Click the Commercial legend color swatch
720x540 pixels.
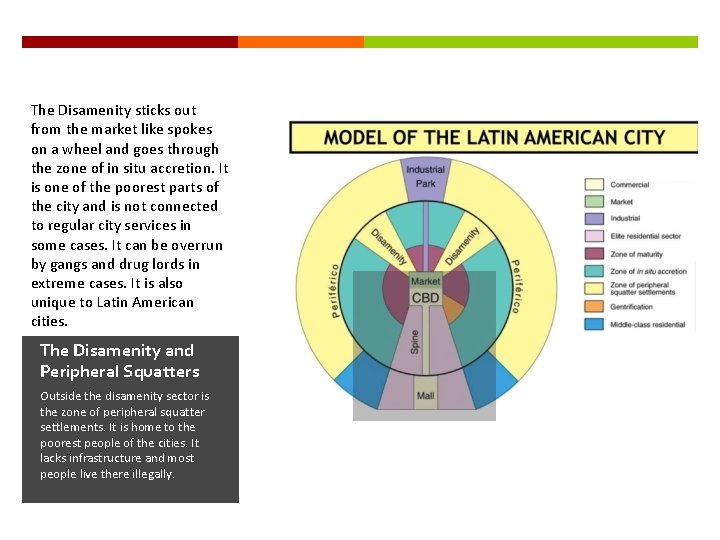tap(594, 185)
